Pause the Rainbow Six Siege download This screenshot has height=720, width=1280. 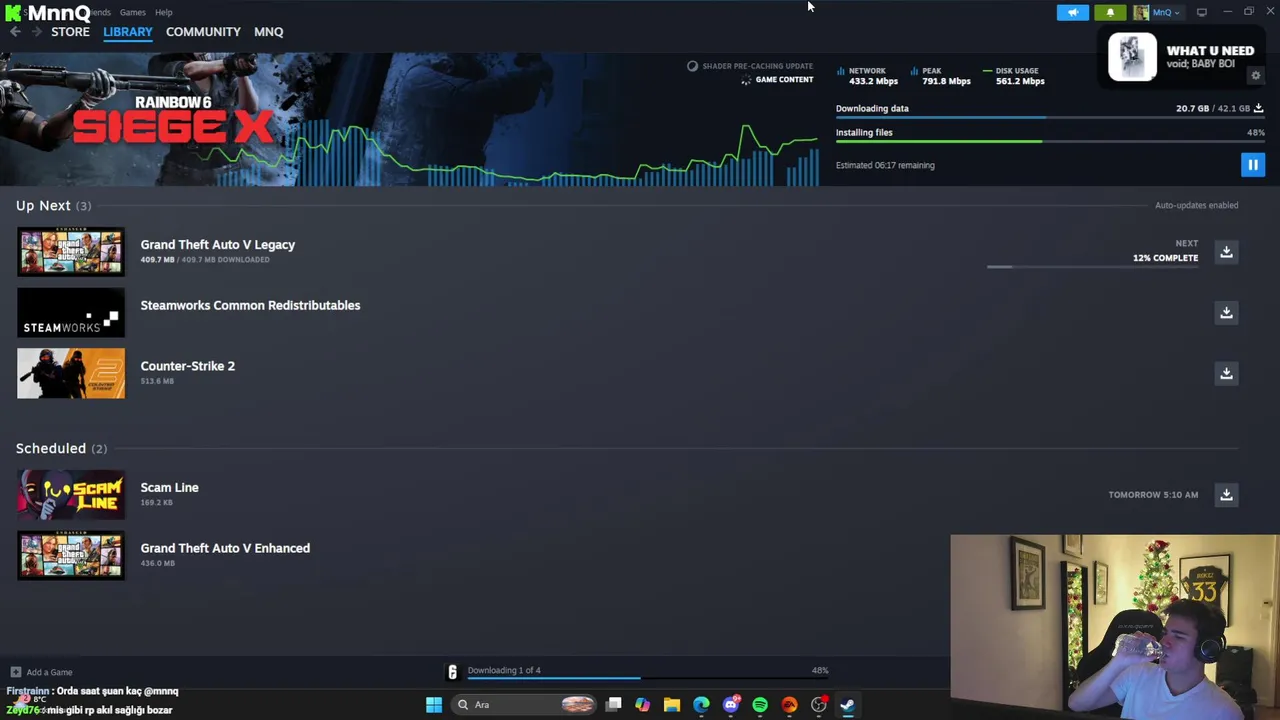tap(1252, 164)
